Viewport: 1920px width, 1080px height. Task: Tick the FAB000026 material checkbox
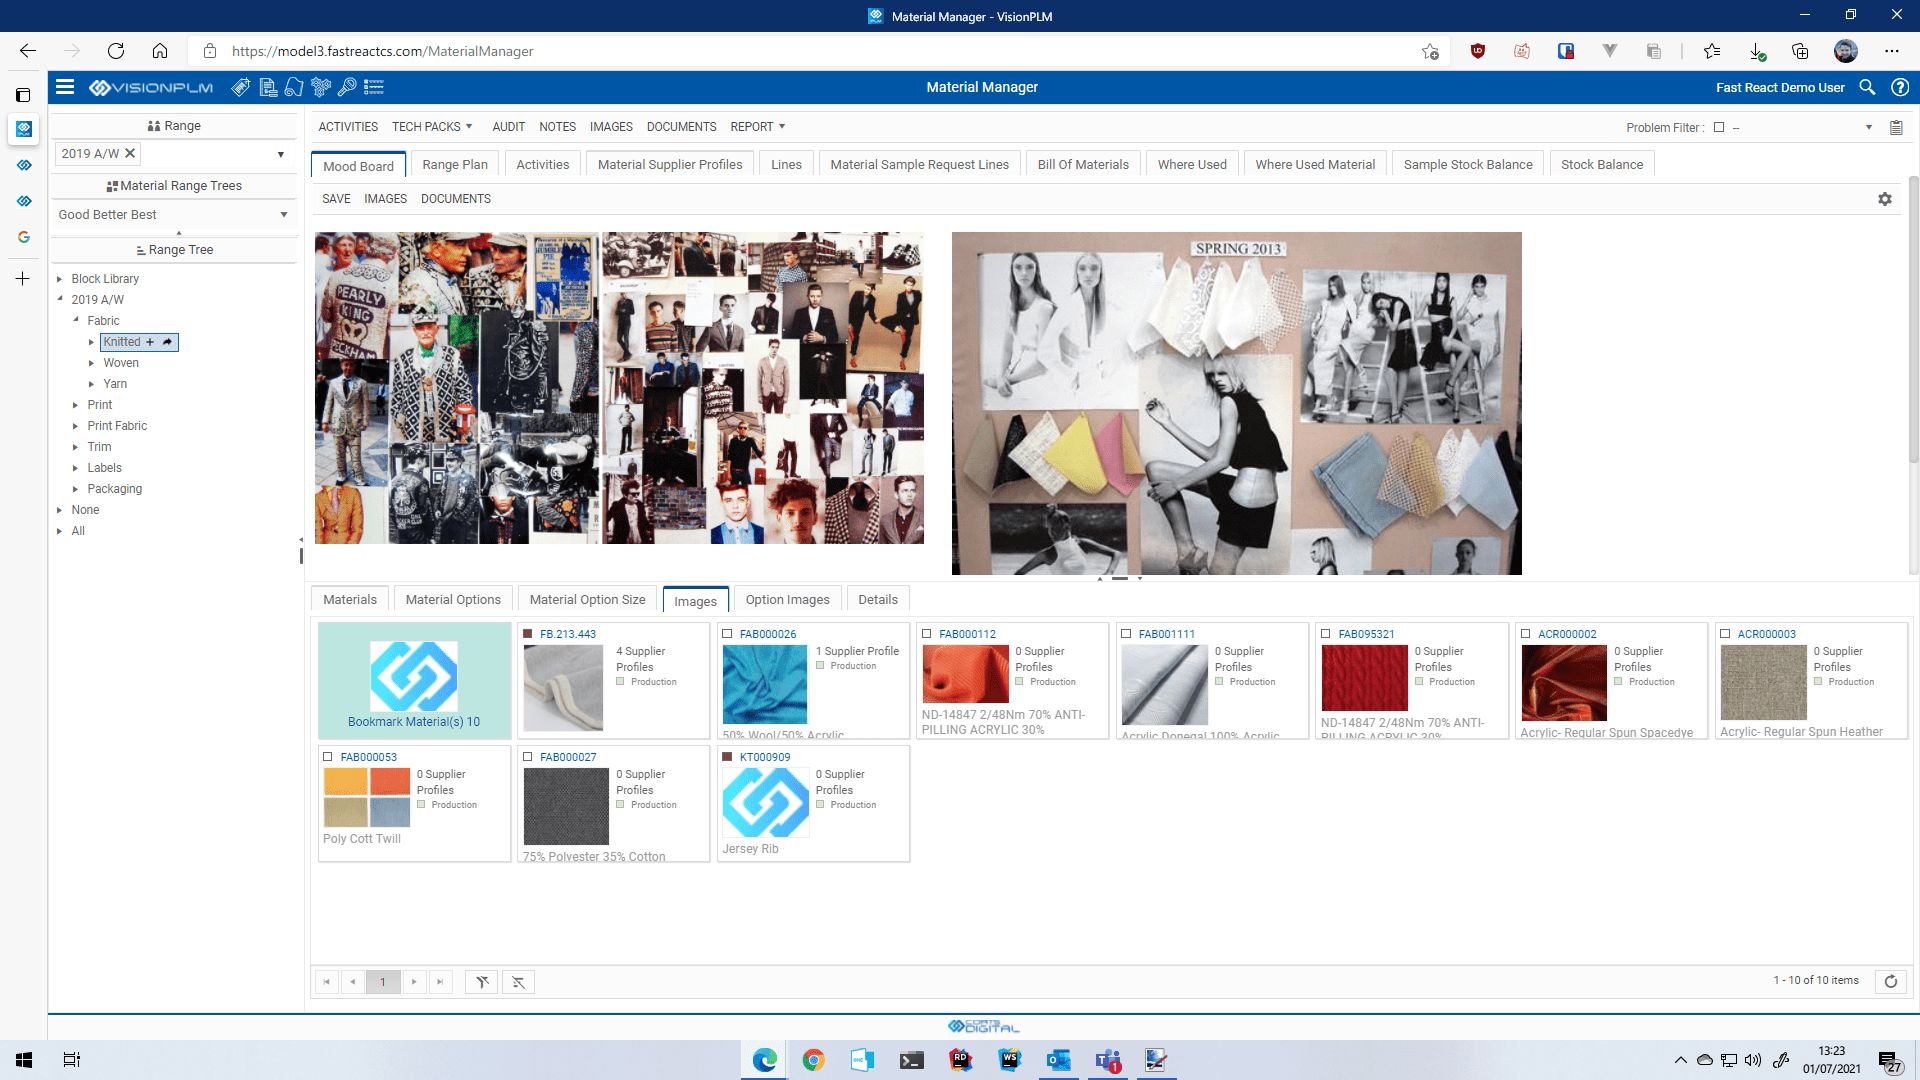(727, 634)
